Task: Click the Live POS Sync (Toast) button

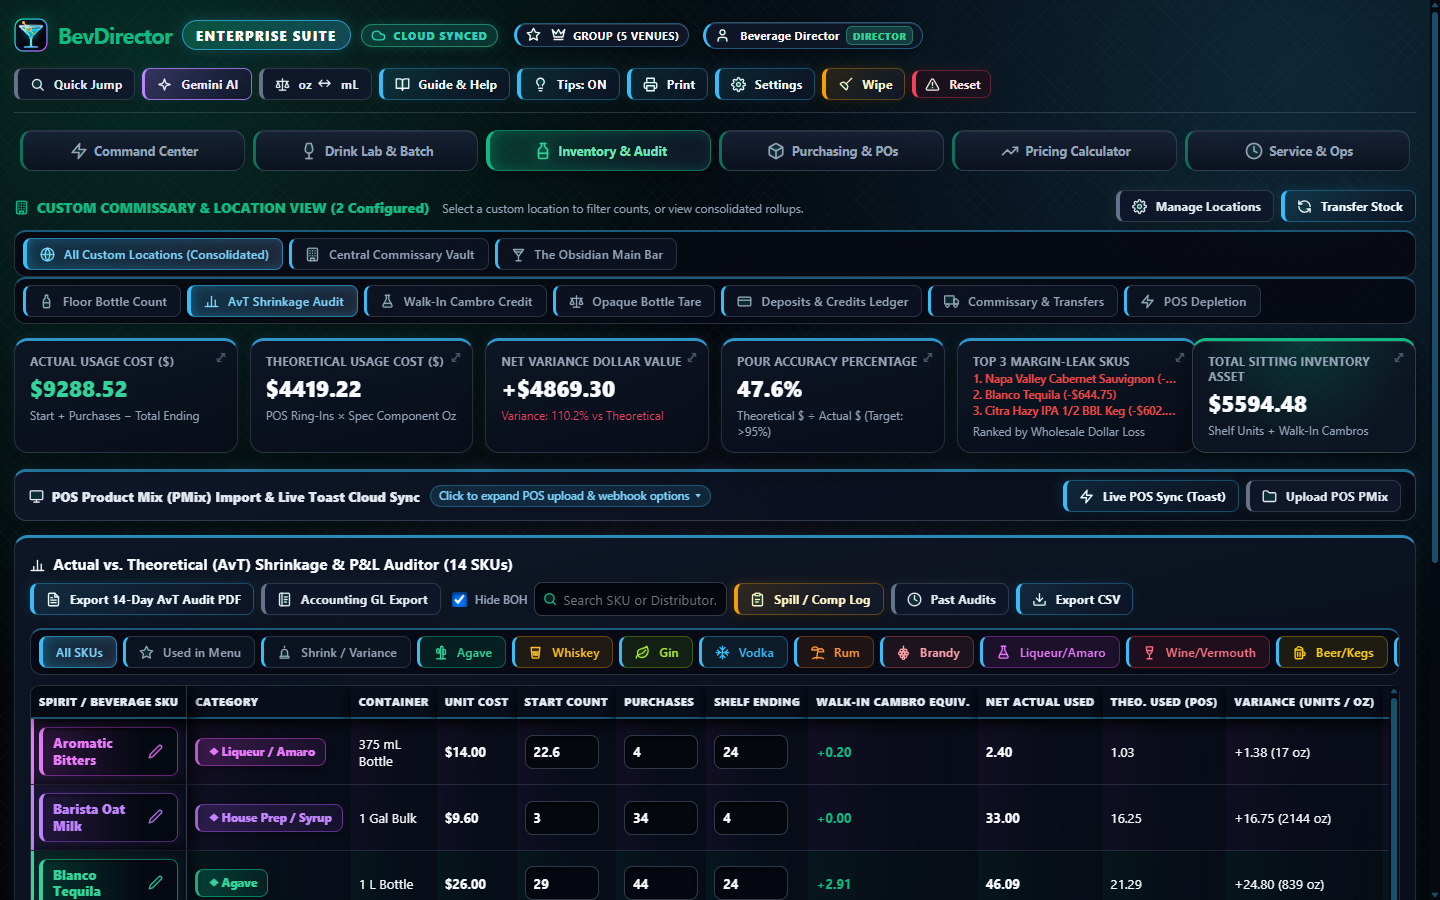Action: (x=1152, y=496)
